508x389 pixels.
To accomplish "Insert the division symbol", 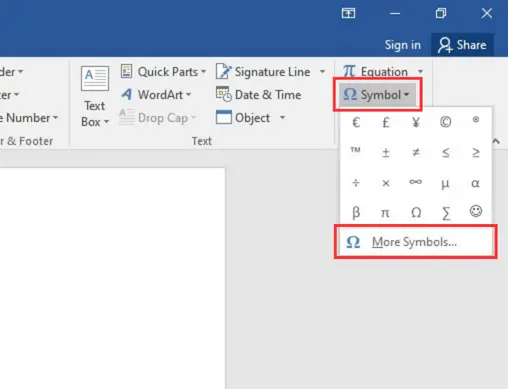I will pos(356,183).
